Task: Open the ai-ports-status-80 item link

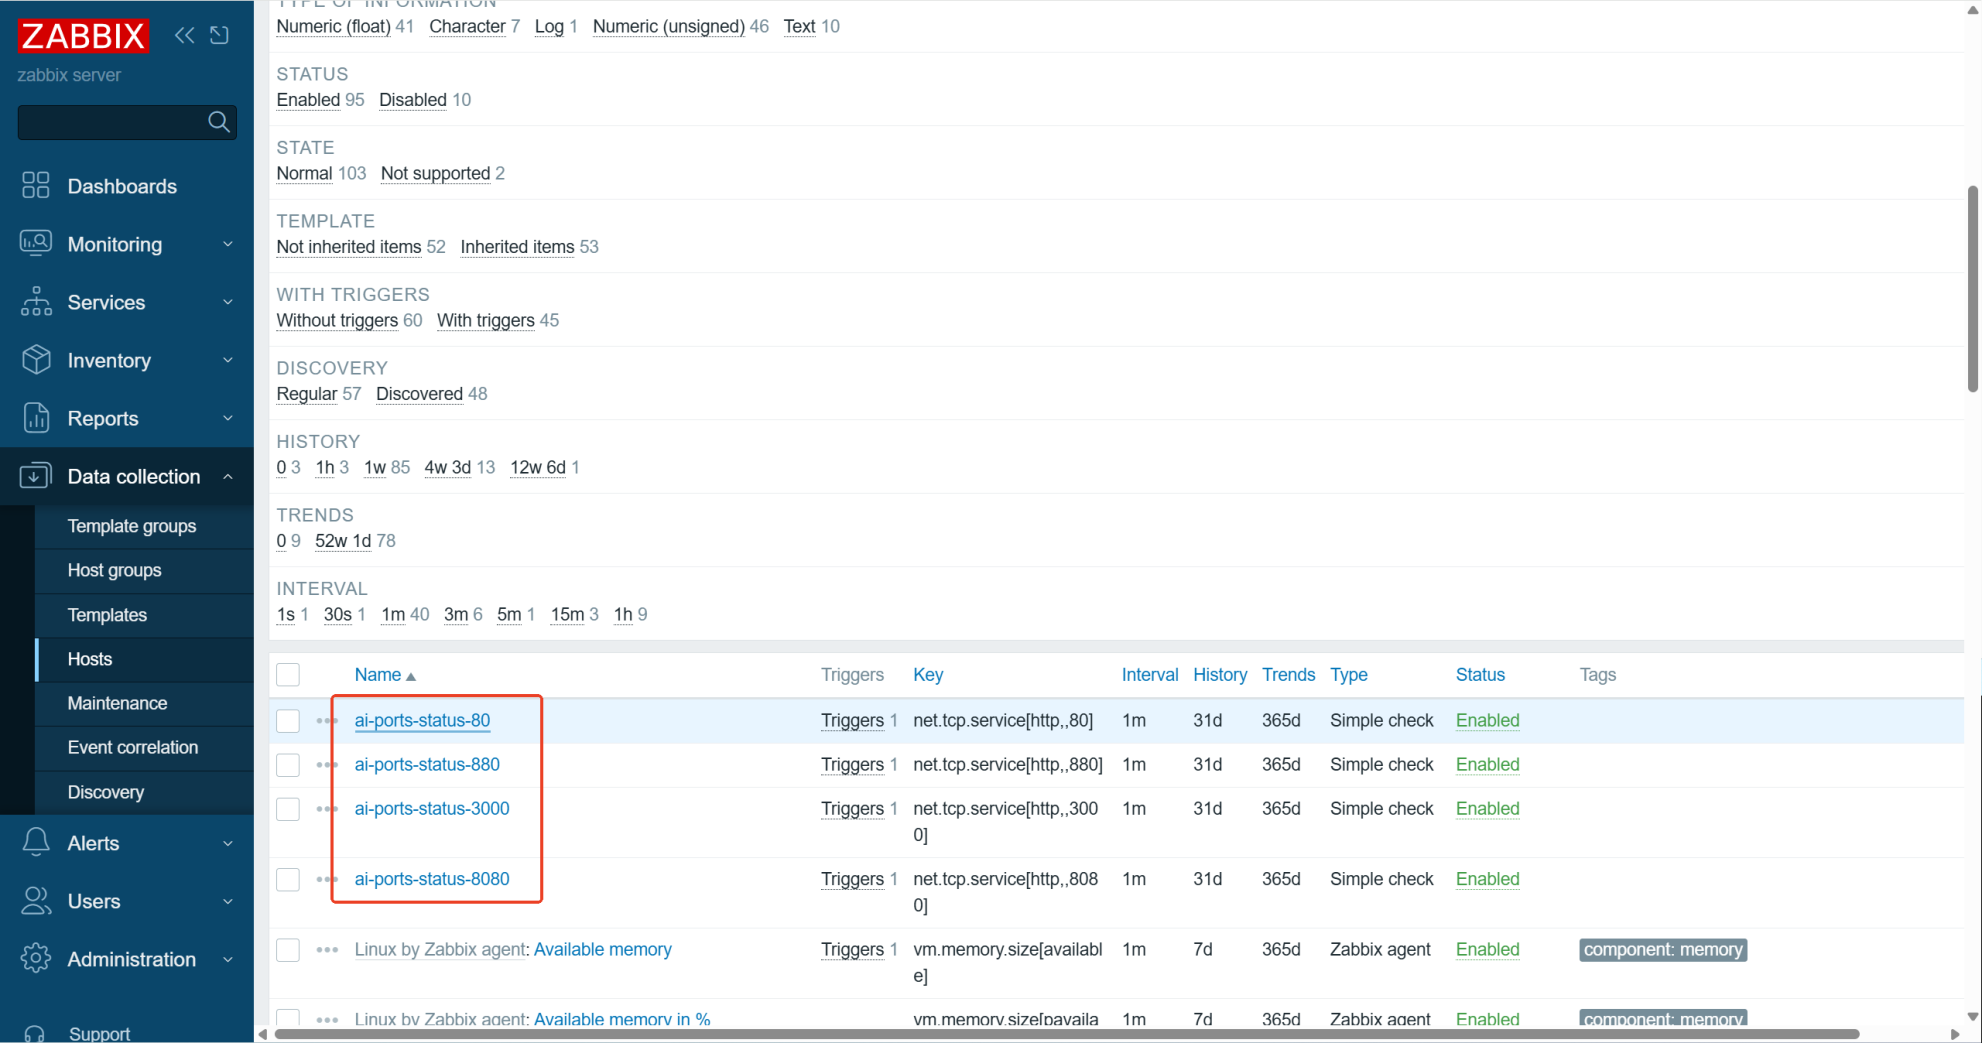Action: click(422, 720)
